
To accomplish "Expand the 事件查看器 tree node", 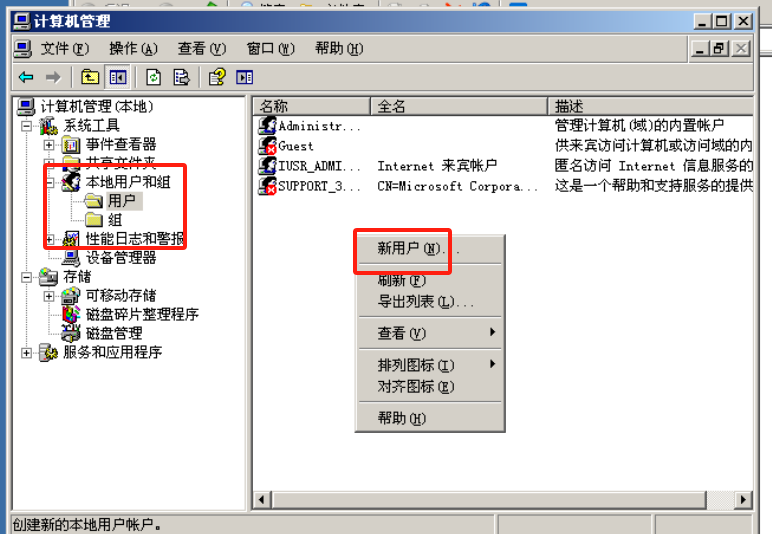I will click(49, 145).
